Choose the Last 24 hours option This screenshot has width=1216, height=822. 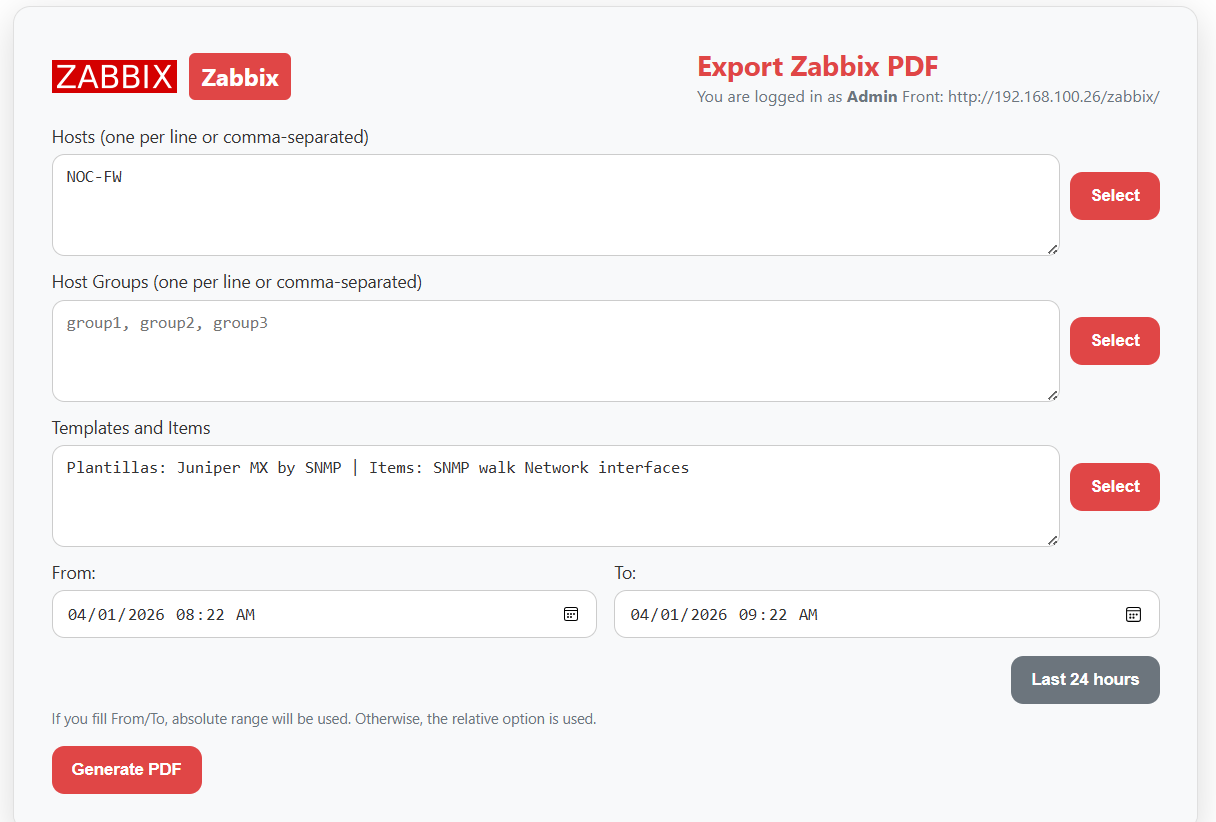pyautogui.click(x=1085, y=680)
